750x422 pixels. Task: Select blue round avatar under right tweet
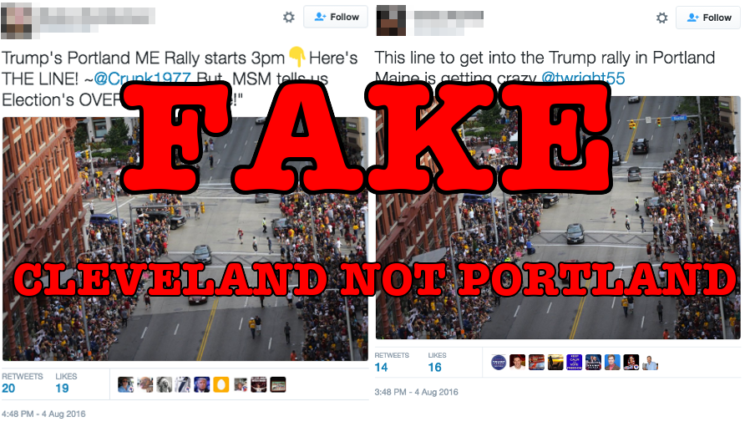pos(498,363)
